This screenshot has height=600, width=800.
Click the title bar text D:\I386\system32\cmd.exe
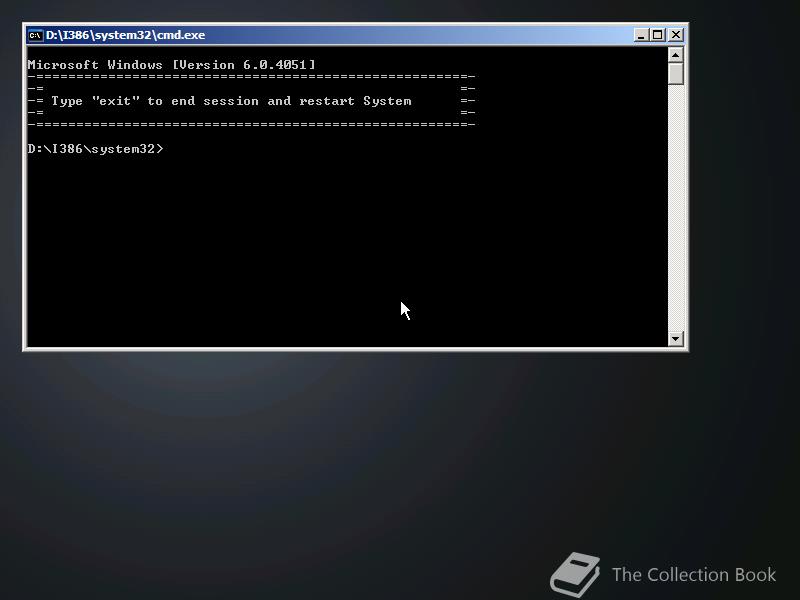pos(126,35)
